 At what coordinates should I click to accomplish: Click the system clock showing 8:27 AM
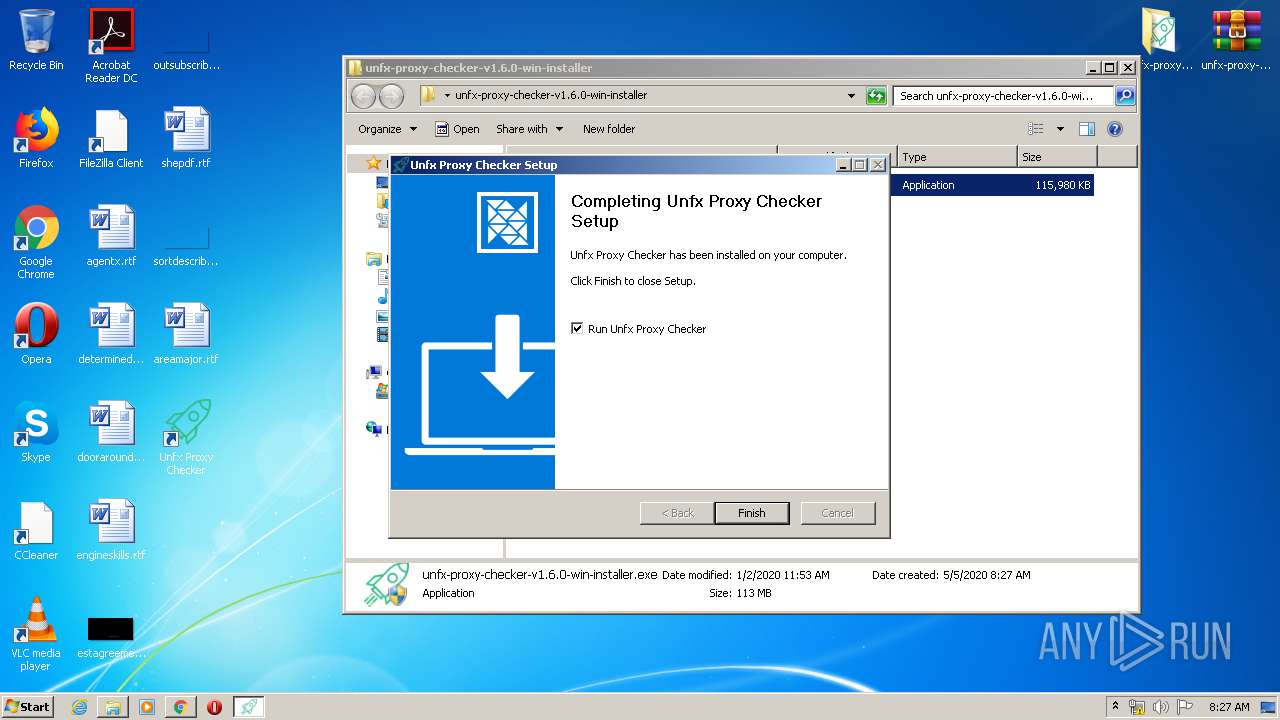coord(1229,707)
